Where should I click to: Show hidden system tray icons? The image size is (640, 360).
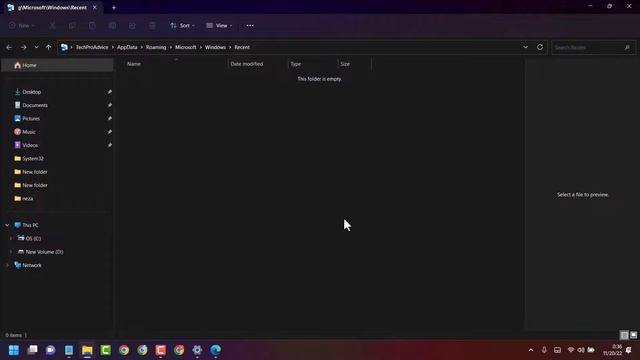[531, 350]
